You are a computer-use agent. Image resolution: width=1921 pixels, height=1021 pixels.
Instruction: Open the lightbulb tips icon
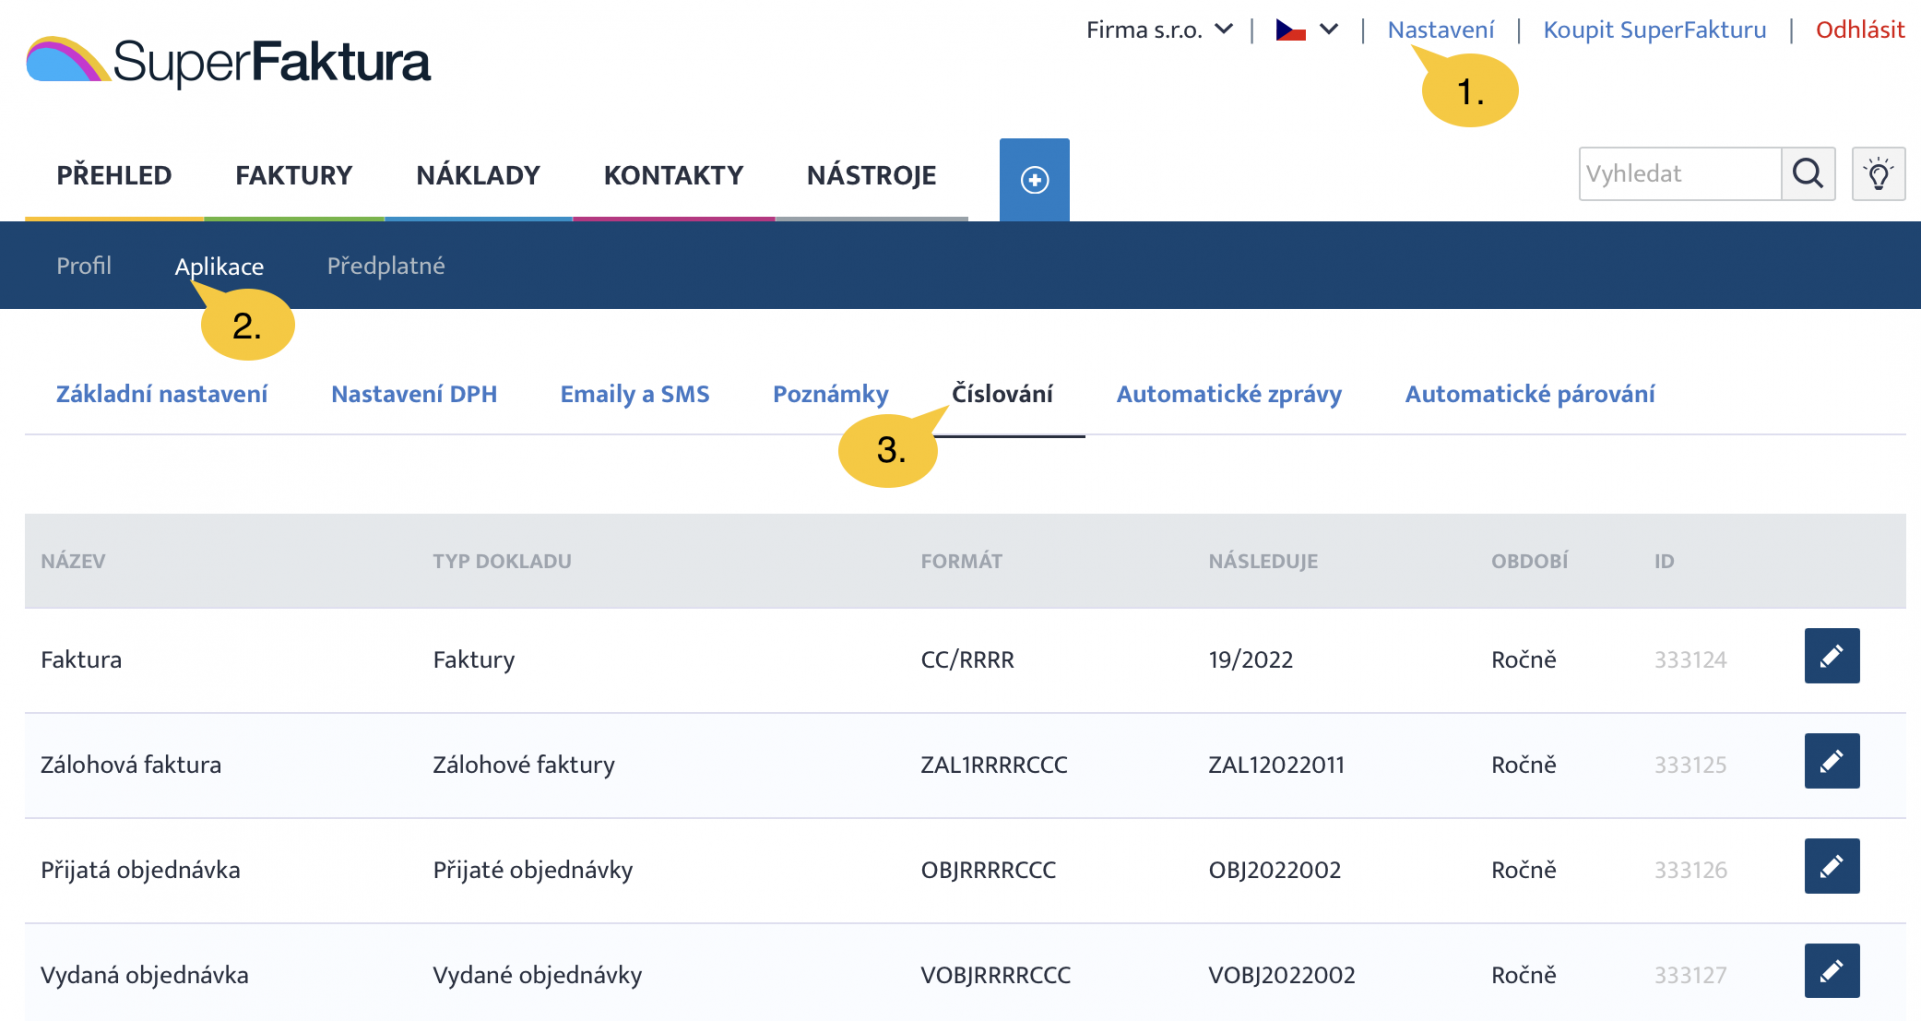(1878, 174)
